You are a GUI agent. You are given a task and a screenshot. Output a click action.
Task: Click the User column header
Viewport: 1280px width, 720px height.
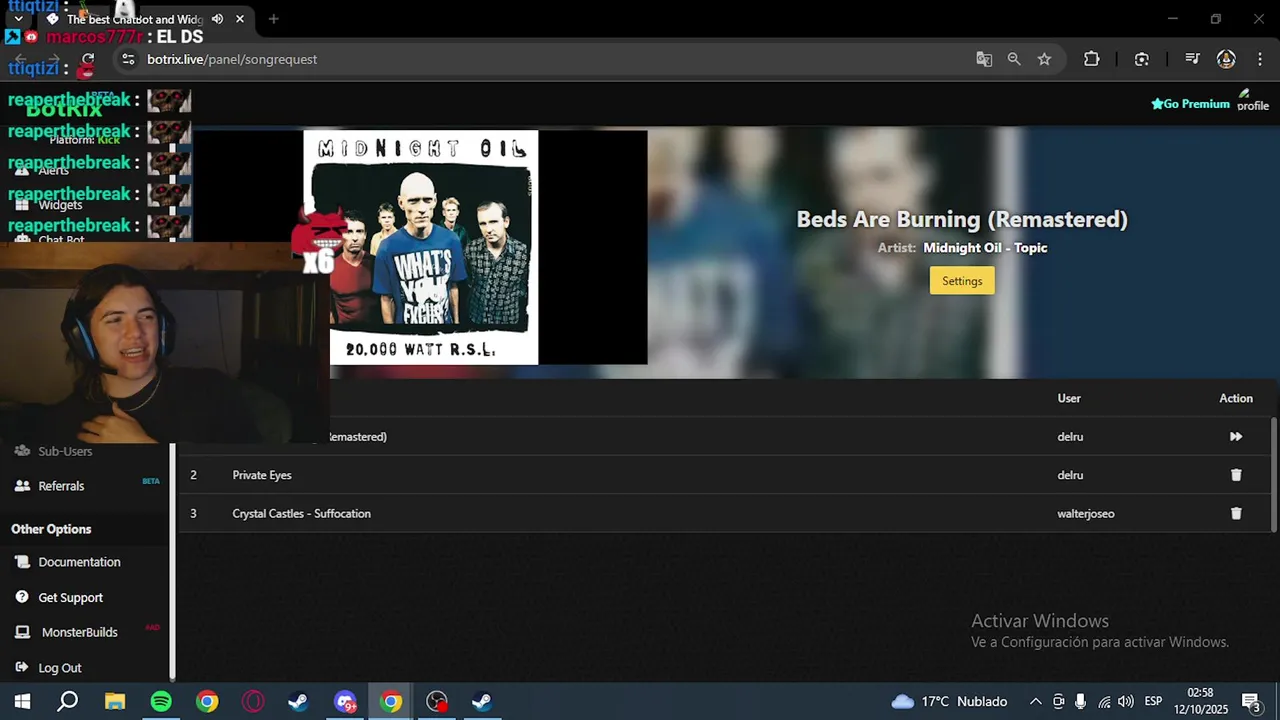pos(1069,398)
